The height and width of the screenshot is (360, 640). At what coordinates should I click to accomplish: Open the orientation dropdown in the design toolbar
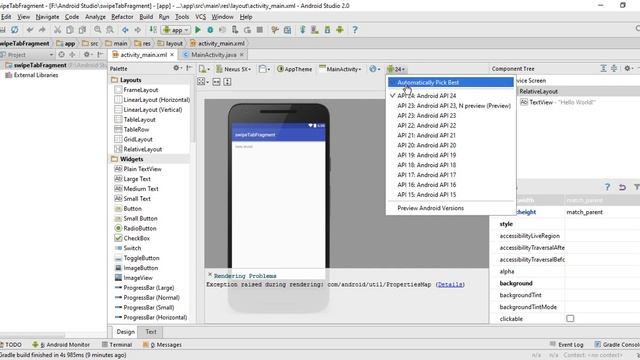tap(264, 69)
